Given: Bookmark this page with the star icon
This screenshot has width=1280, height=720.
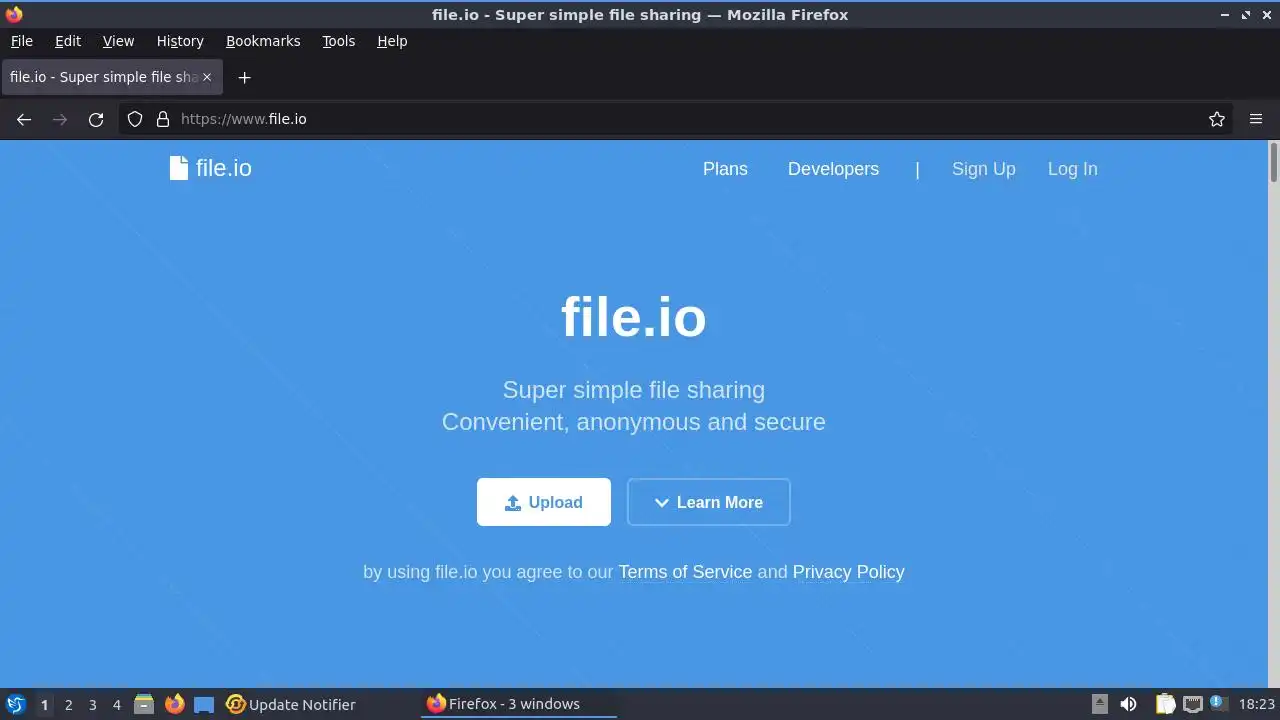Looking at the screenshot, I should point(1217,119).
